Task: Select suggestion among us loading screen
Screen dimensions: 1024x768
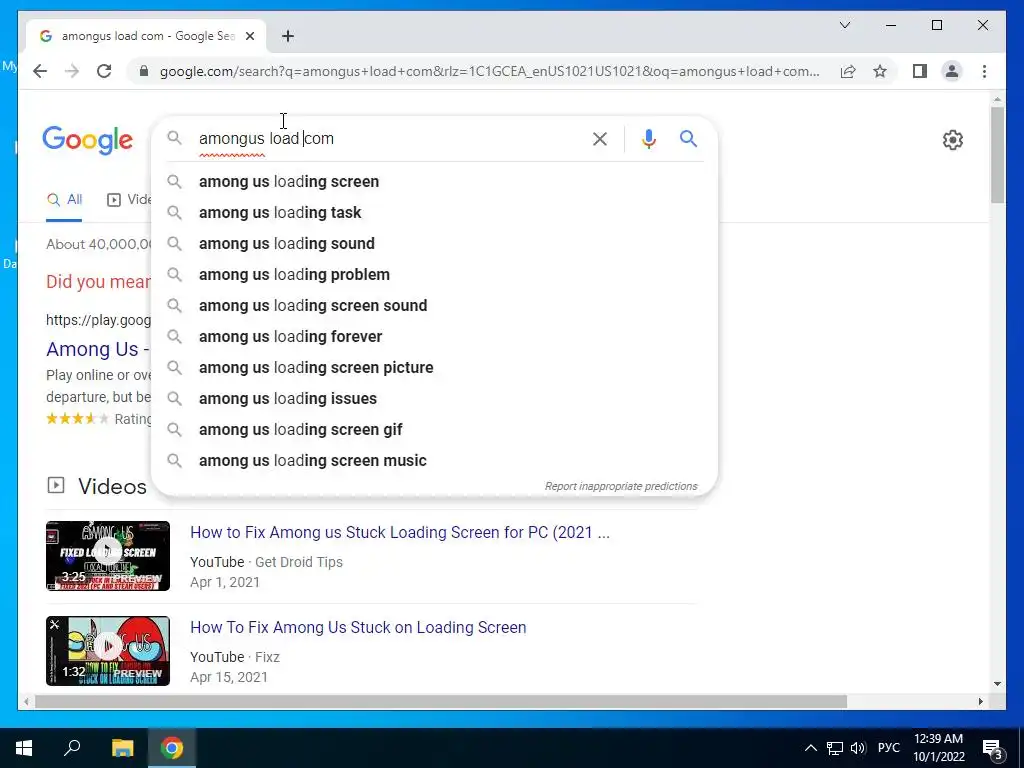Action: [434, 182]
